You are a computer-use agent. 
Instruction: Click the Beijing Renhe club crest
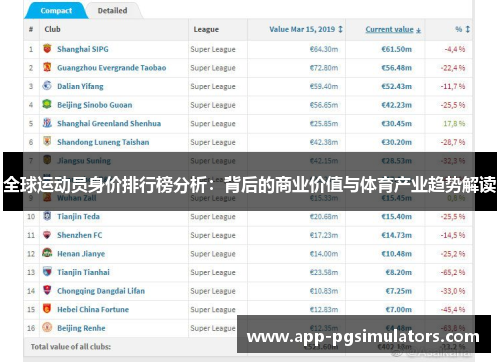coord(47,327)
